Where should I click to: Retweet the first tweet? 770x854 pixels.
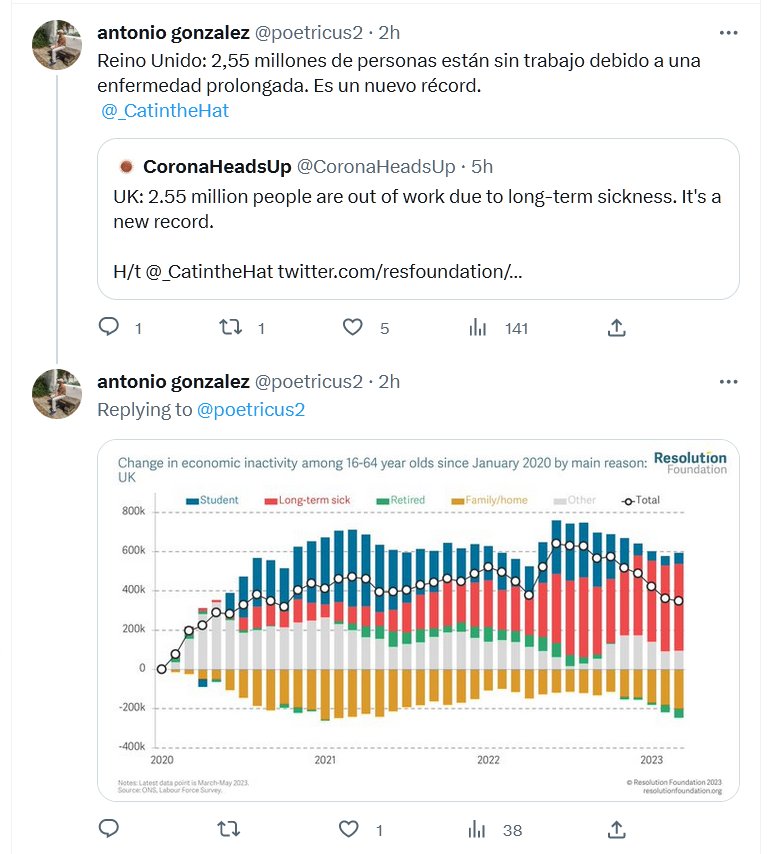point(231,327)
